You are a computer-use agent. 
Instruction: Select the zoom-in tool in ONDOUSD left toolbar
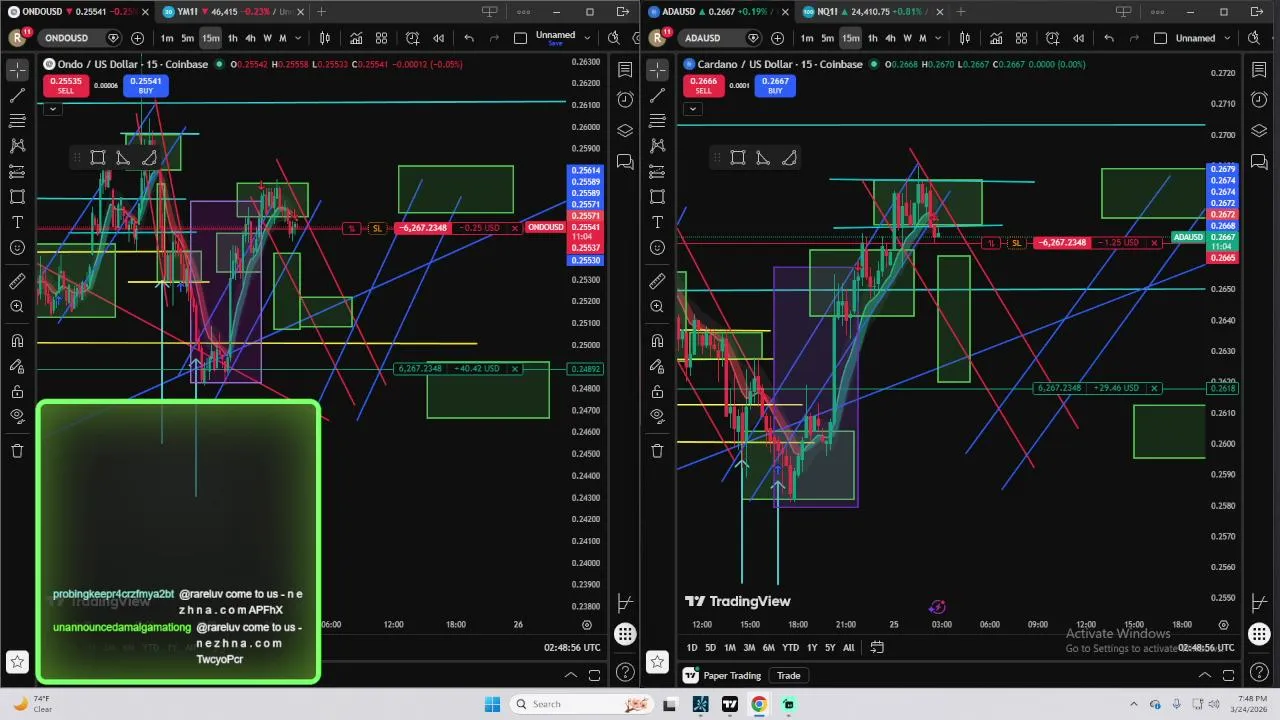[x=17, y=307]
